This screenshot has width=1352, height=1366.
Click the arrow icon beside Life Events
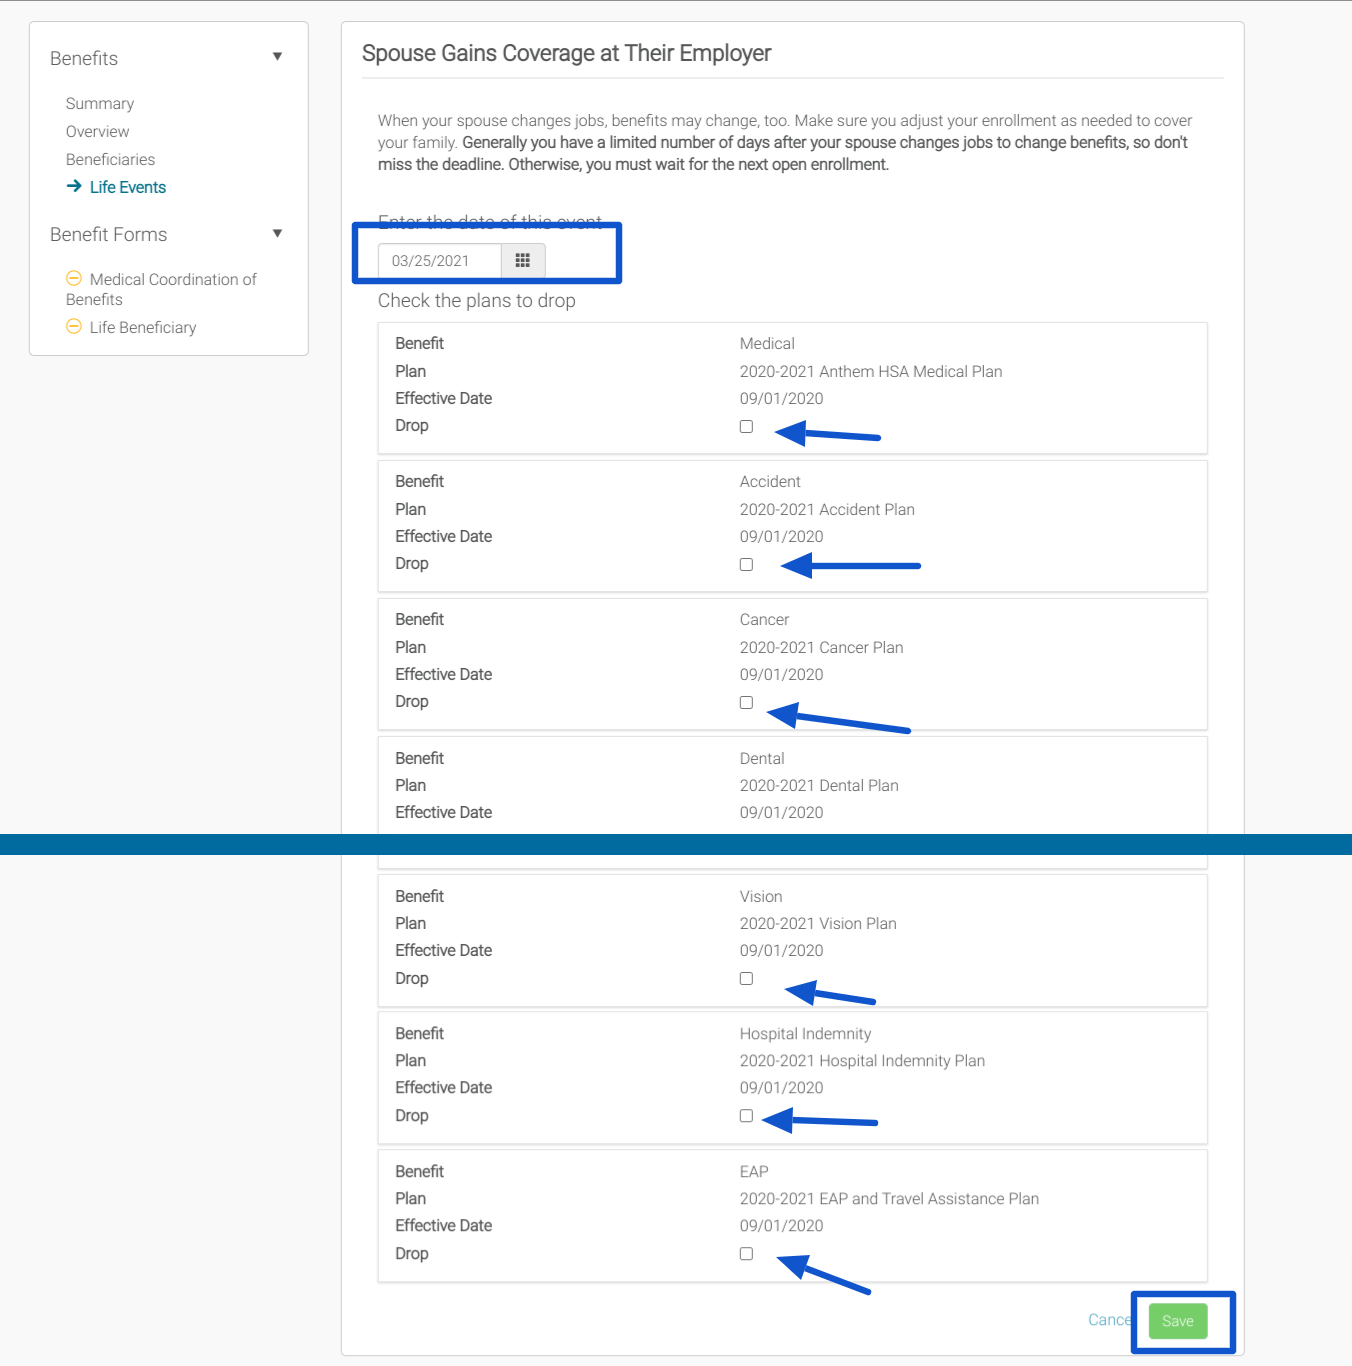pos(74,186)
